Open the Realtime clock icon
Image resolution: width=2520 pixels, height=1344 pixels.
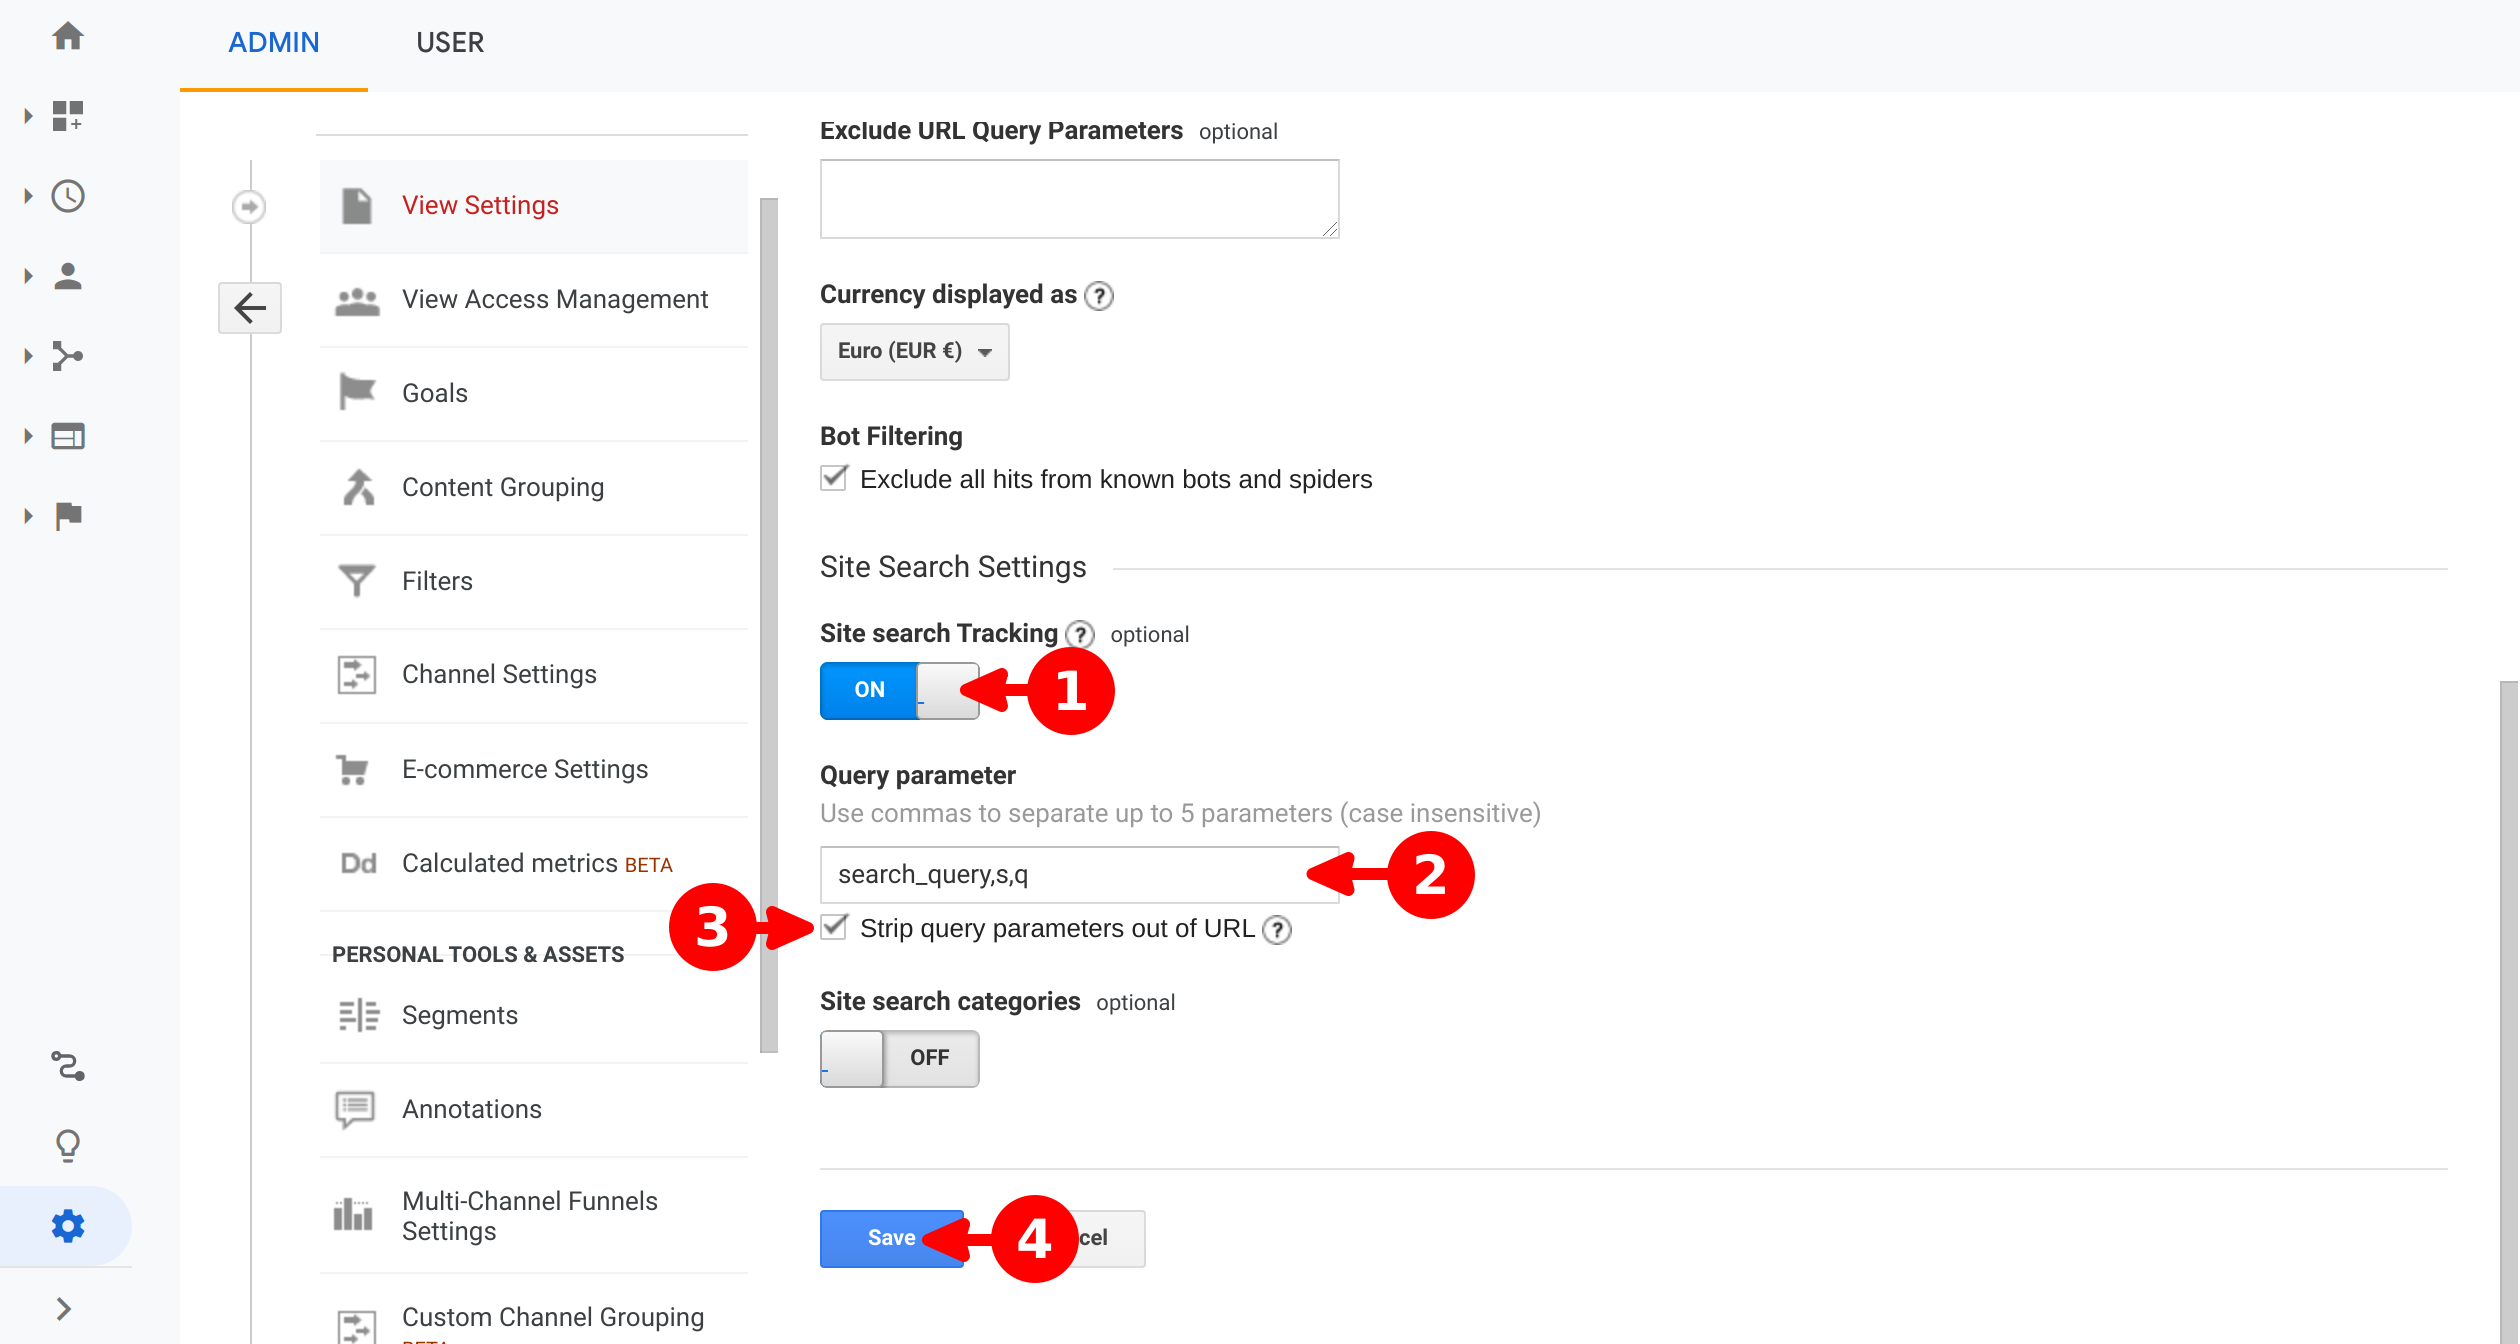[68, 196]
